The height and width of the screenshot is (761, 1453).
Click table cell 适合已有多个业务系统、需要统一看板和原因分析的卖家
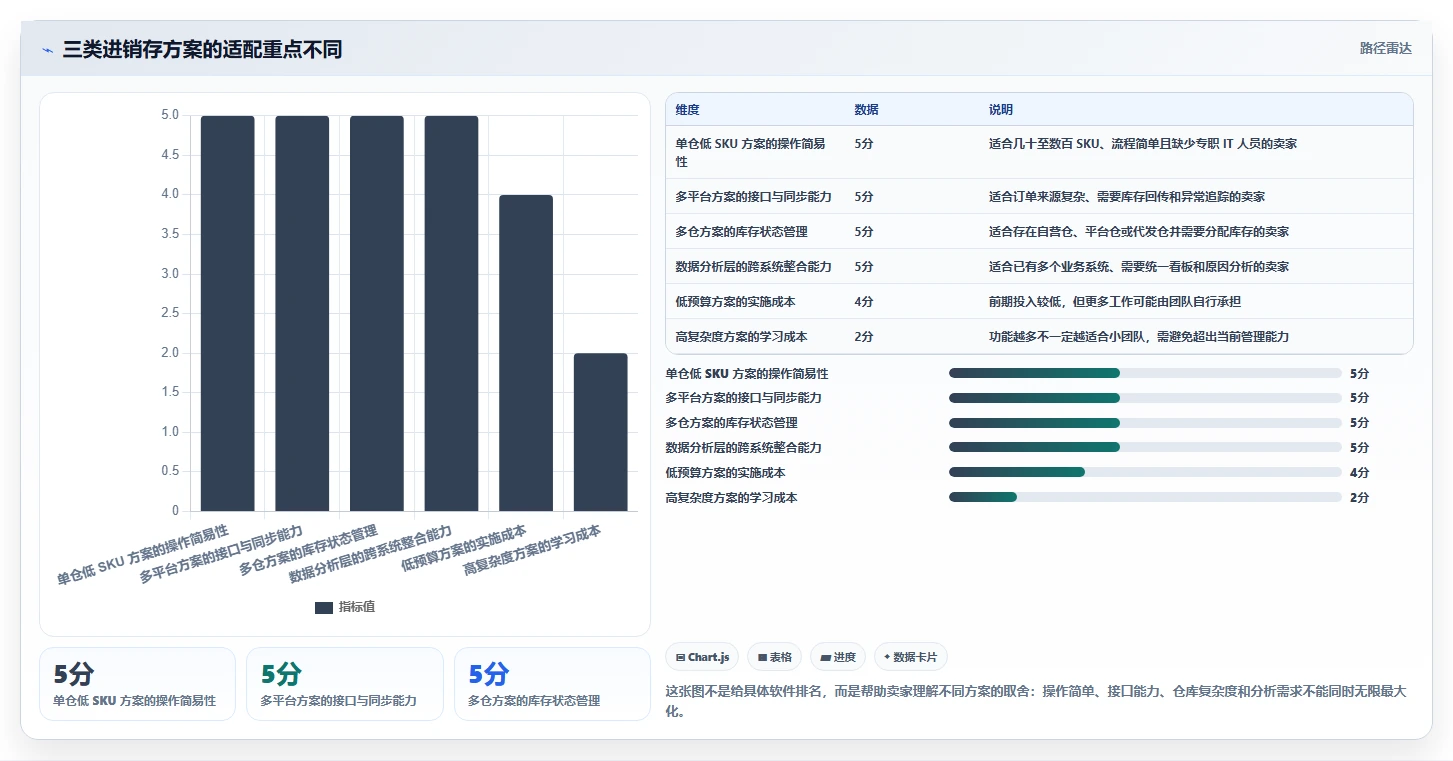coord(1139,267)
